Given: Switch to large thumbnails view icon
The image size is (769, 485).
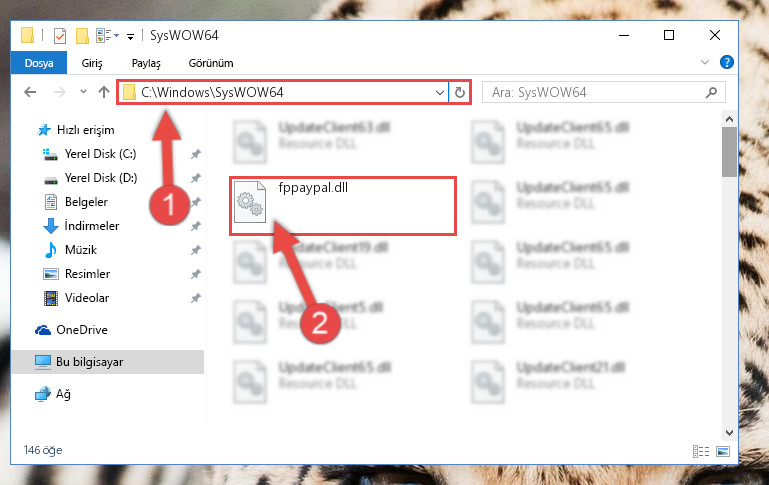Looking at the screenshot, I should 723,451.
